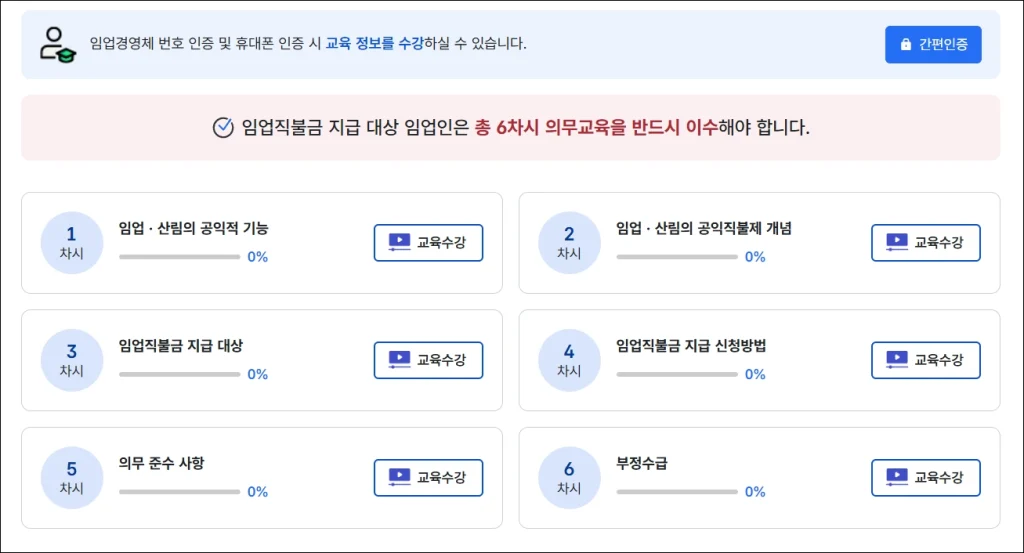Click progress bar of 임업직불금 지급 대상

pyautogui.click(x=180, y=374)
